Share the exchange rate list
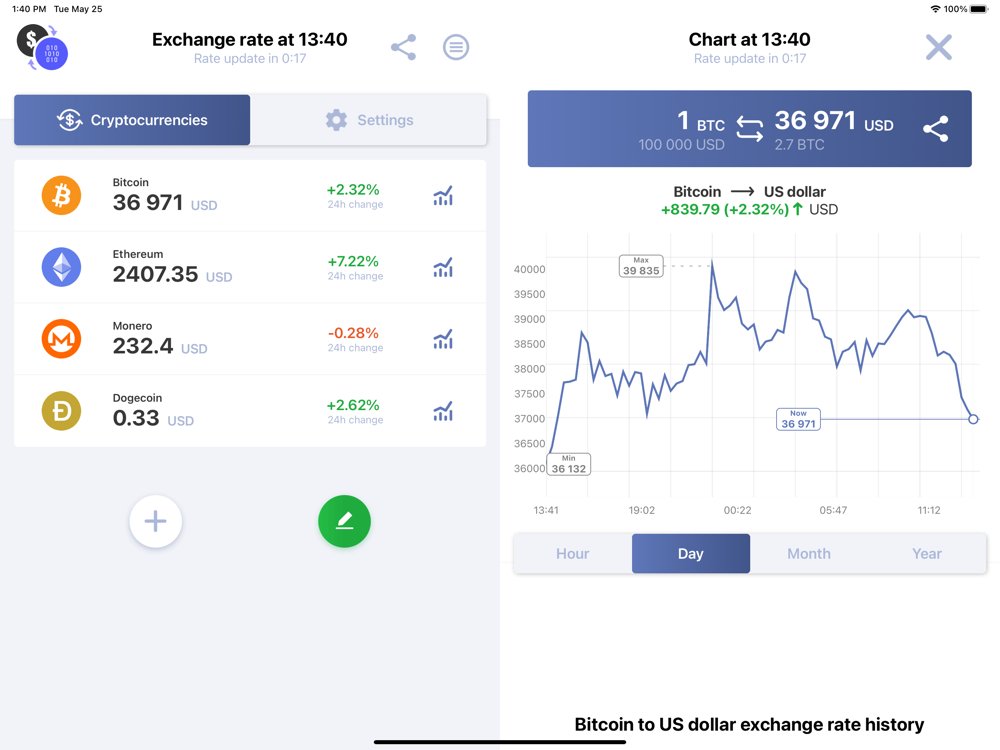This screenshot has width=1000, height=750. coord(404,47)
